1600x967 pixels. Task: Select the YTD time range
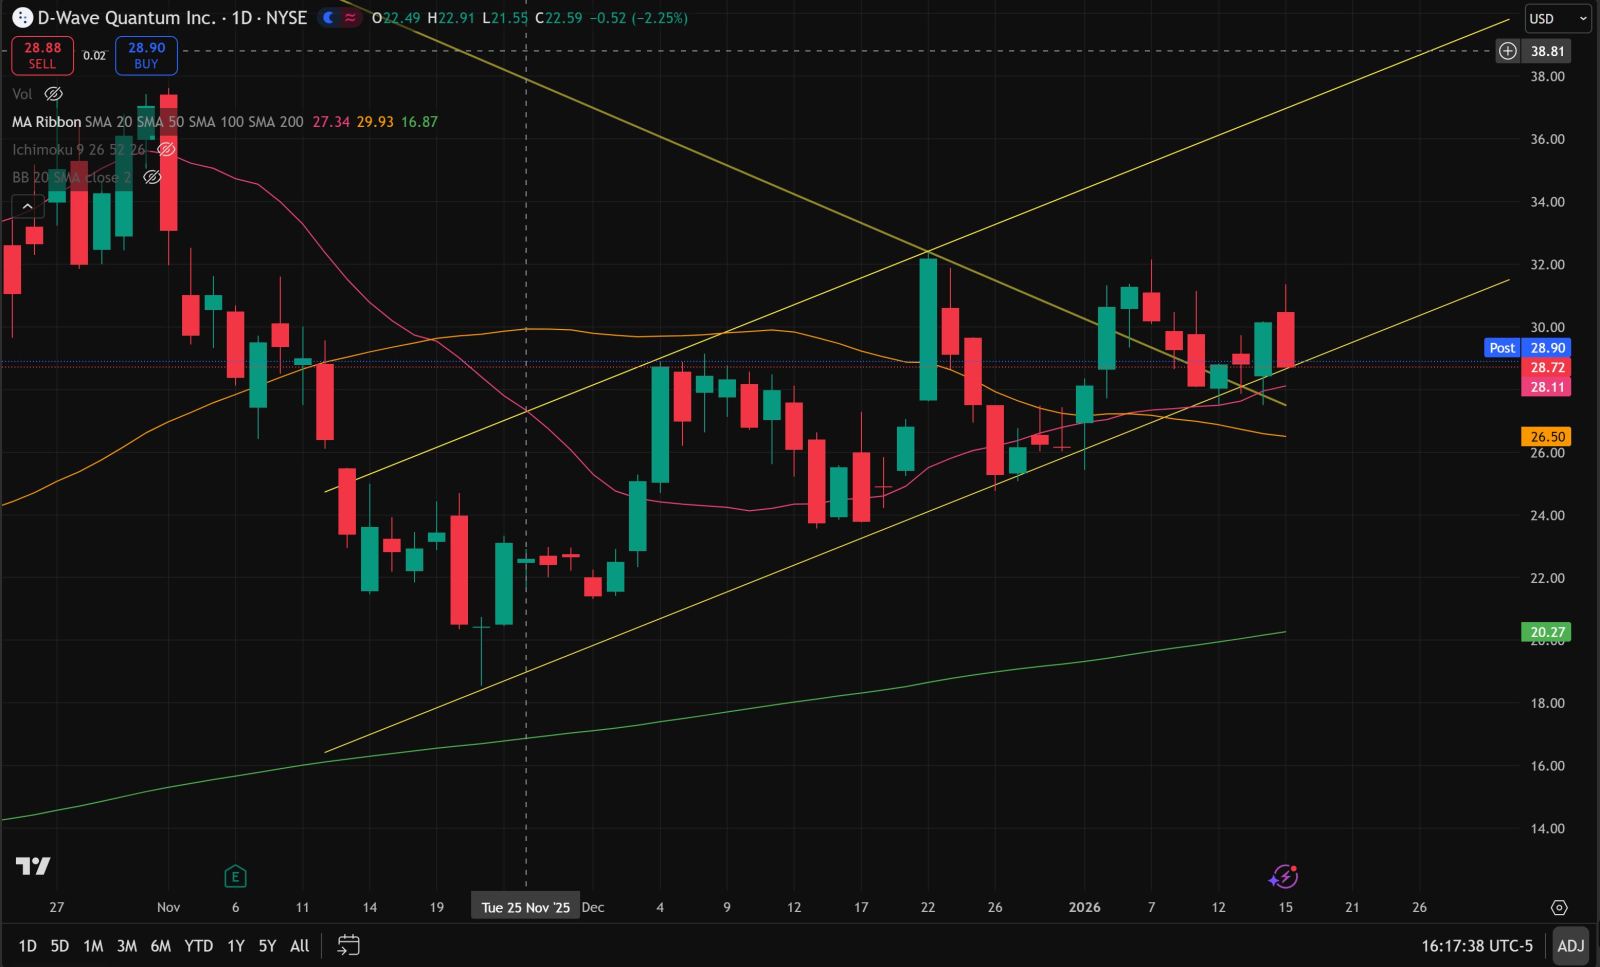tap(198, 945)
